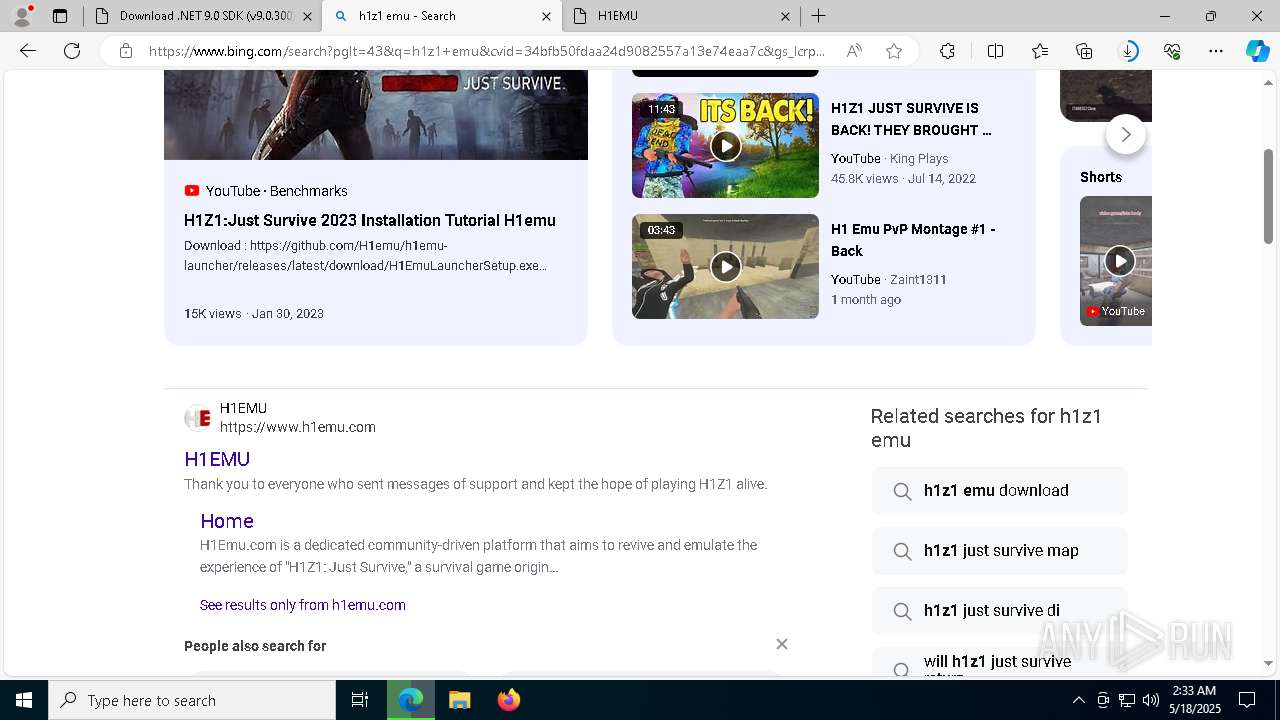Viewport: 1280px width, 720px height.
Task: Dismiss the People also search for section
Action: pyautogui.click(x=782, y=644)
